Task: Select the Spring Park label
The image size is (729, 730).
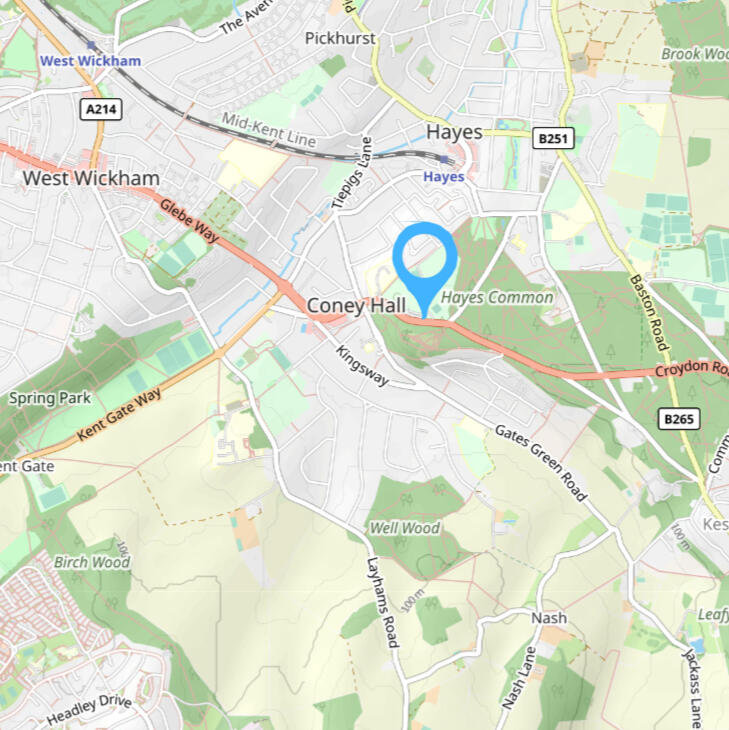Action: click(x=50, y=398)
